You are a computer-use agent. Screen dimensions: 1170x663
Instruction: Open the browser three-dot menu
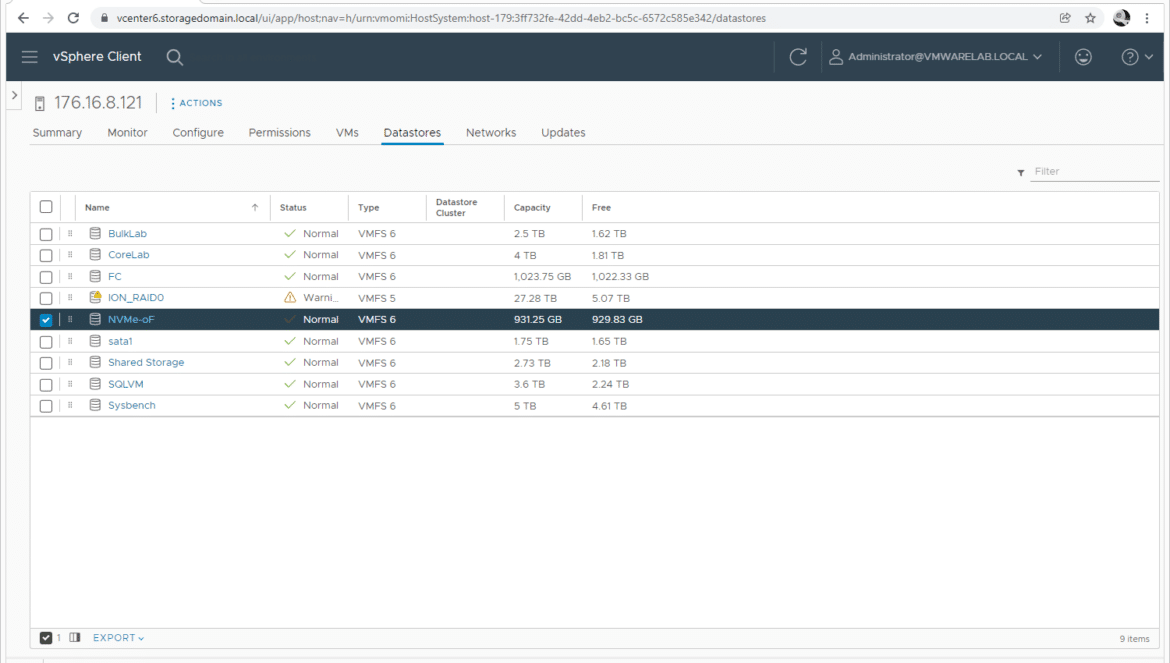(1147, 18)
